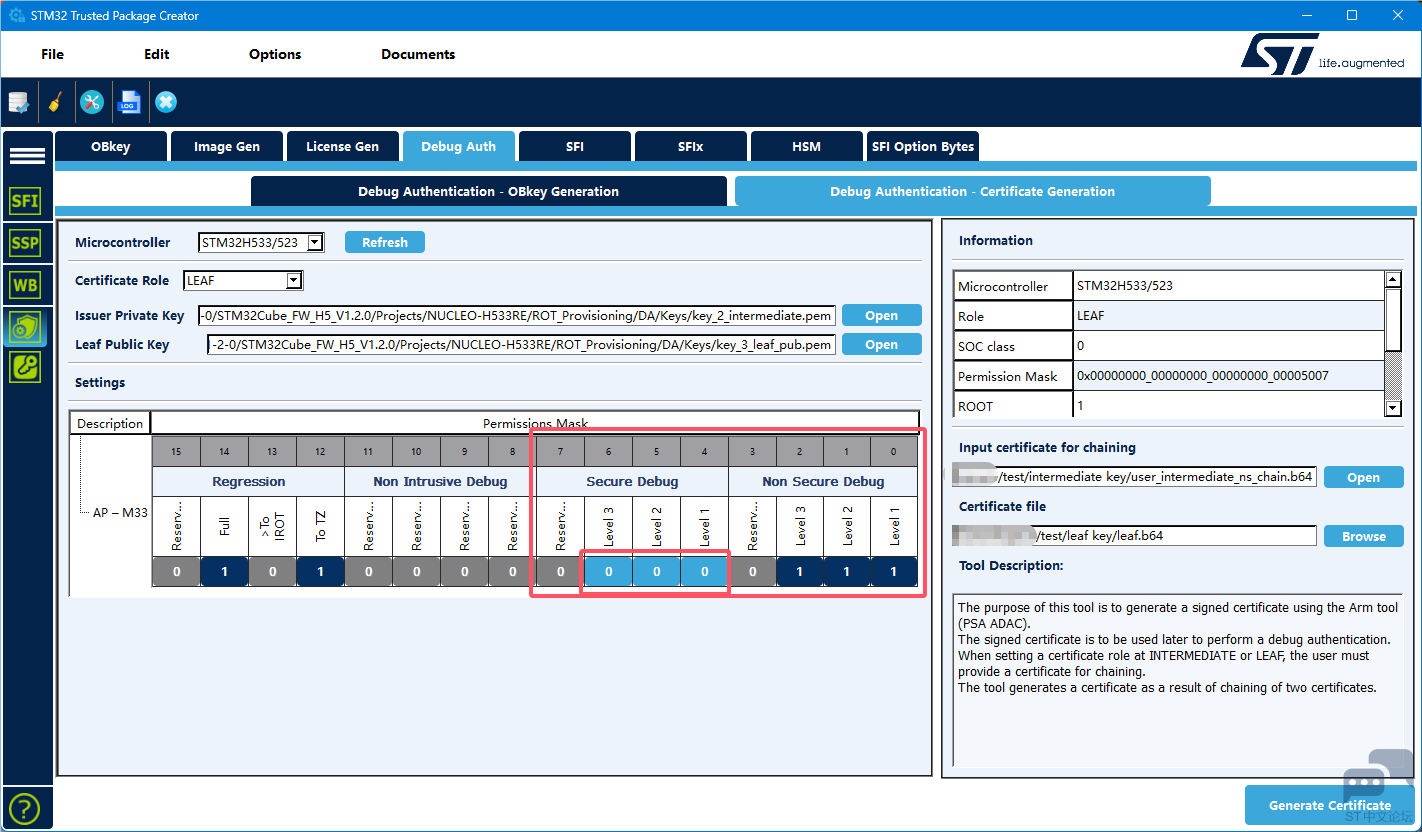Click the Non Intrusive Debug group header
1422x832 pixels.
point(440,481)
